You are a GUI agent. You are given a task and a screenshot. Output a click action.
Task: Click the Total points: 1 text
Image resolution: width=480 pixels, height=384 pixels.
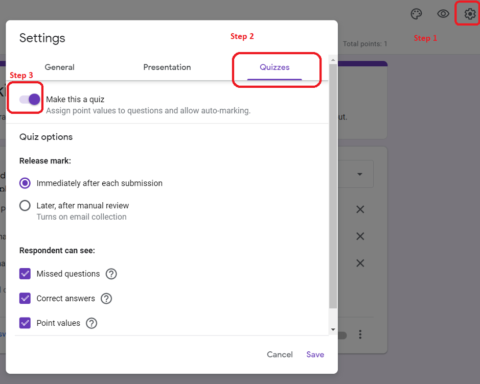pos(365,44)
